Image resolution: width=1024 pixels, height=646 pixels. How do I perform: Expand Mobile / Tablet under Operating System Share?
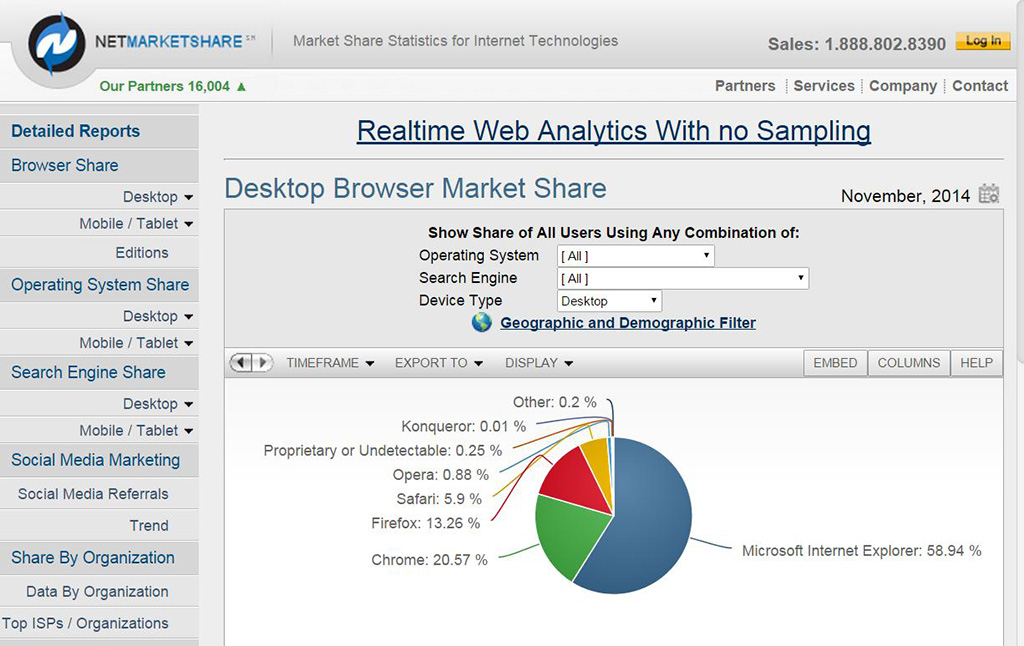136,343
